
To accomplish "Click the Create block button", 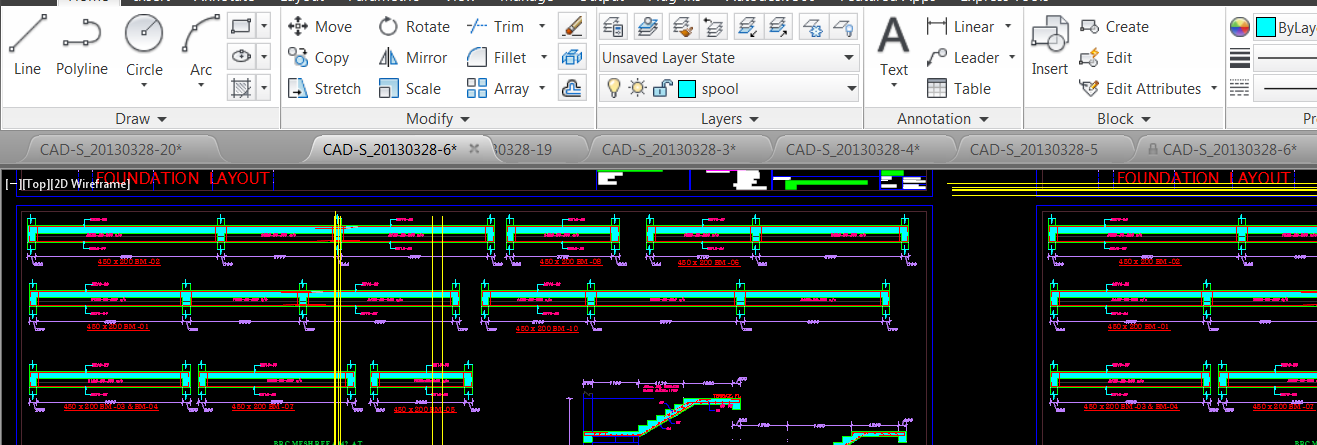I will [x=1114, y=27].
